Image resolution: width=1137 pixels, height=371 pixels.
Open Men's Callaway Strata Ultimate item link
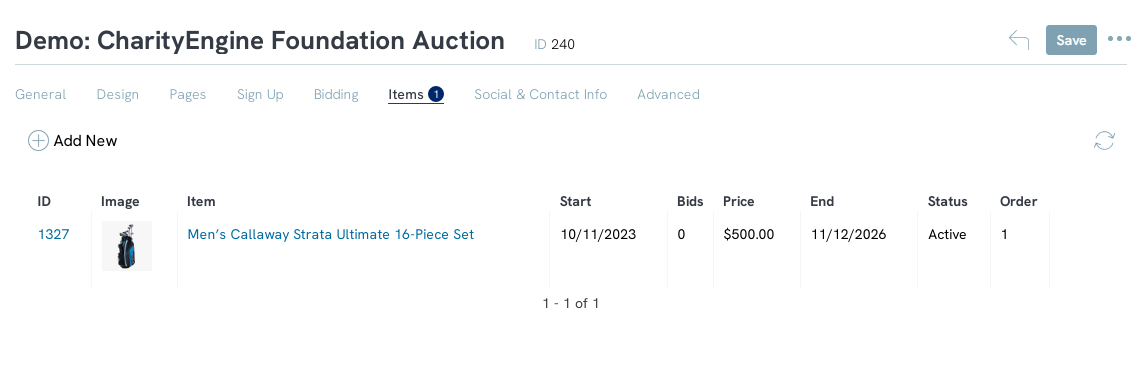tap(331, 234)
